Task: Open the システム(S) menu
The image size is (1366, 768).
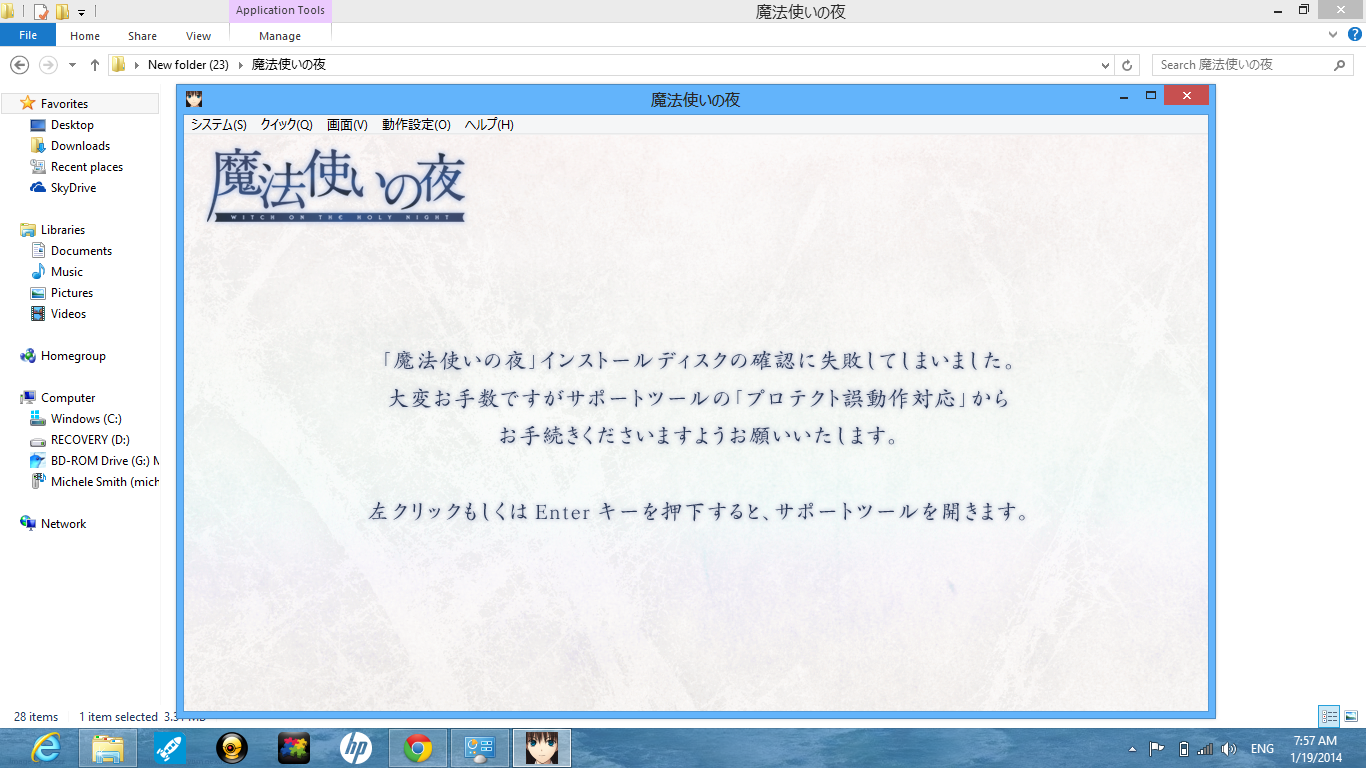Action: tap(218, 125)
